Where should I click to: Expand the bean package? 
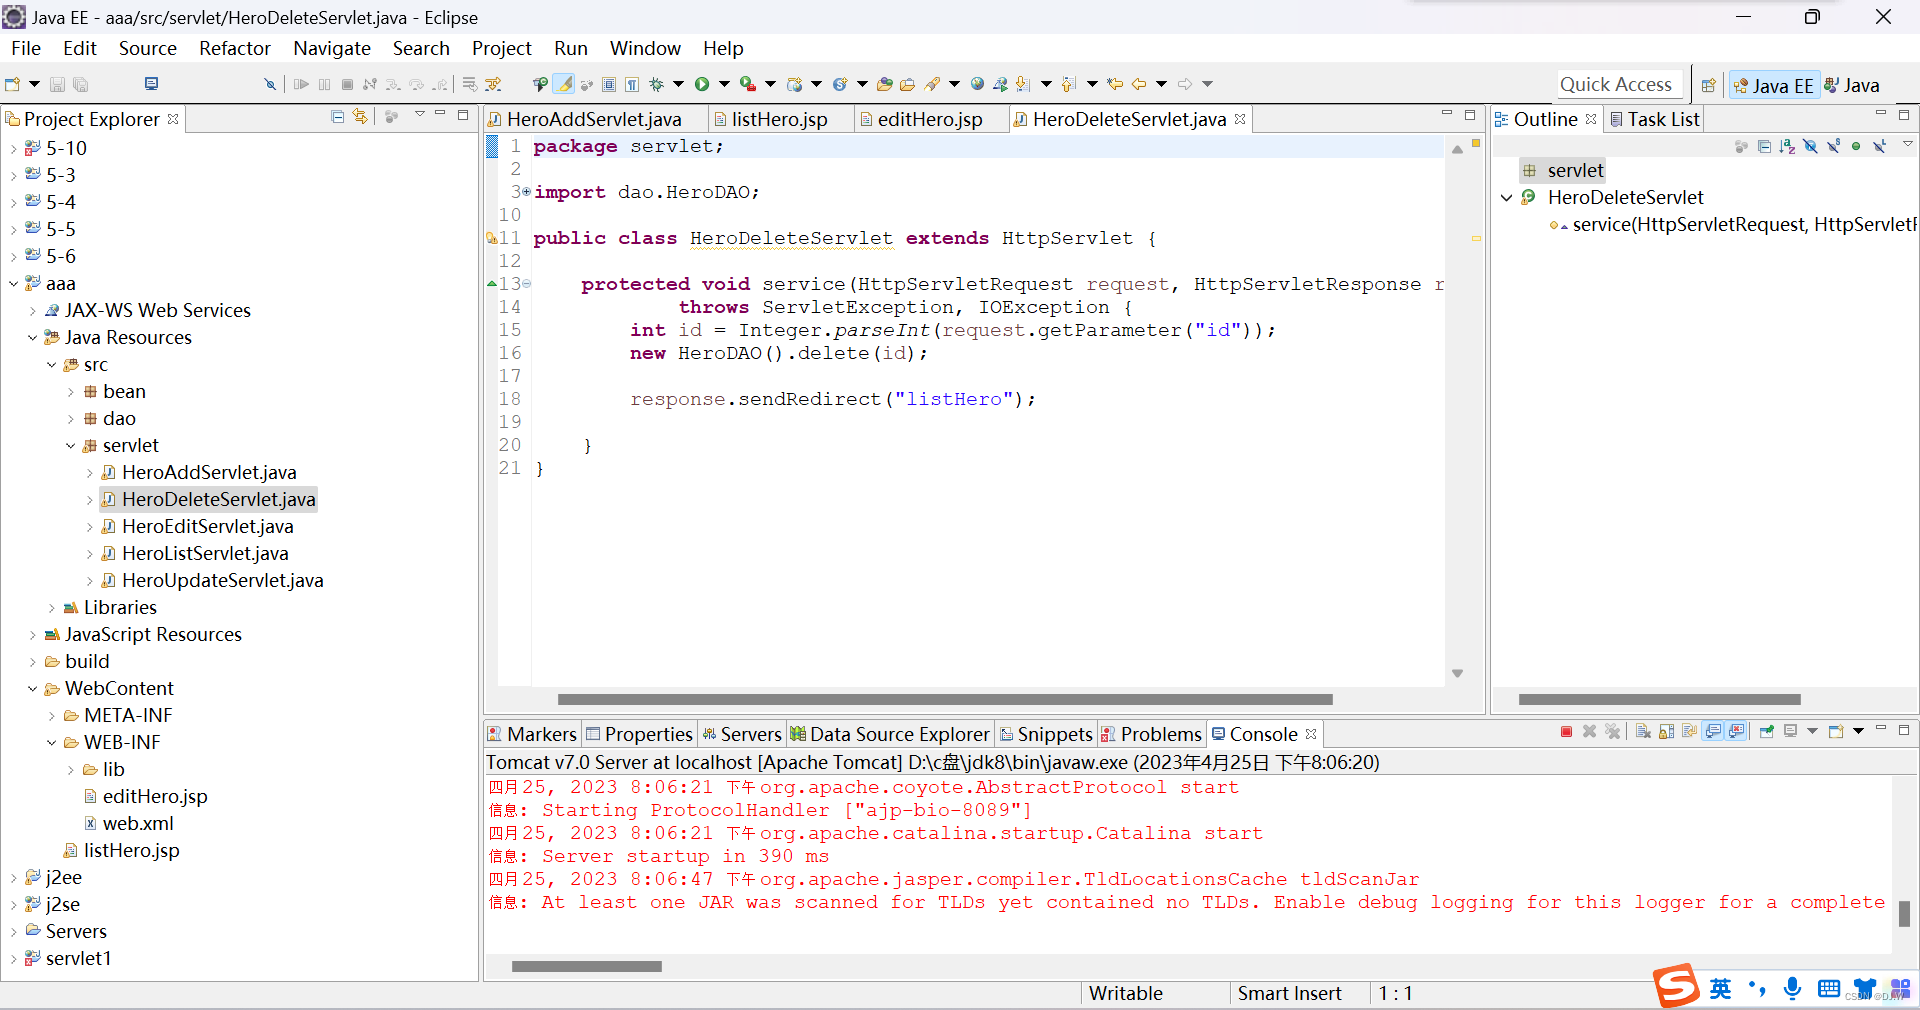(70, 392)
